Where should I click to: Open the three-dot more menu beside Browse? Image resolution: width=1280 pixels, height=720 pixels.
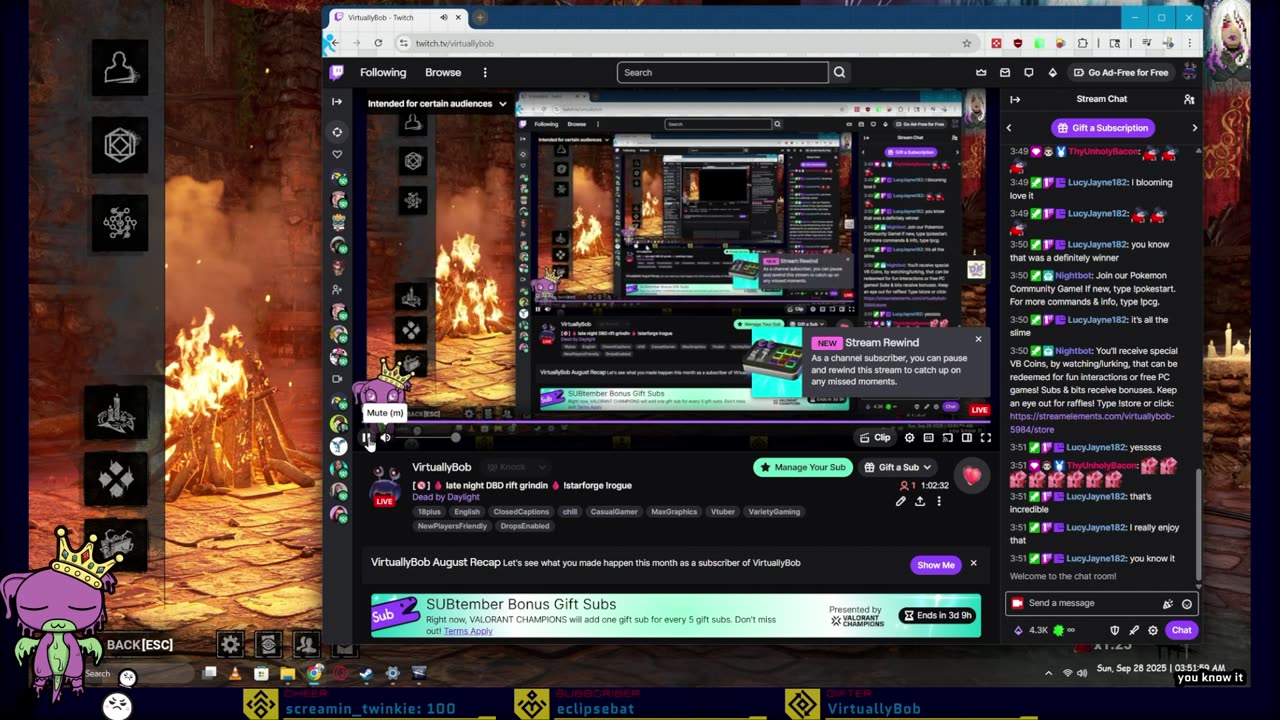[485, 72]
